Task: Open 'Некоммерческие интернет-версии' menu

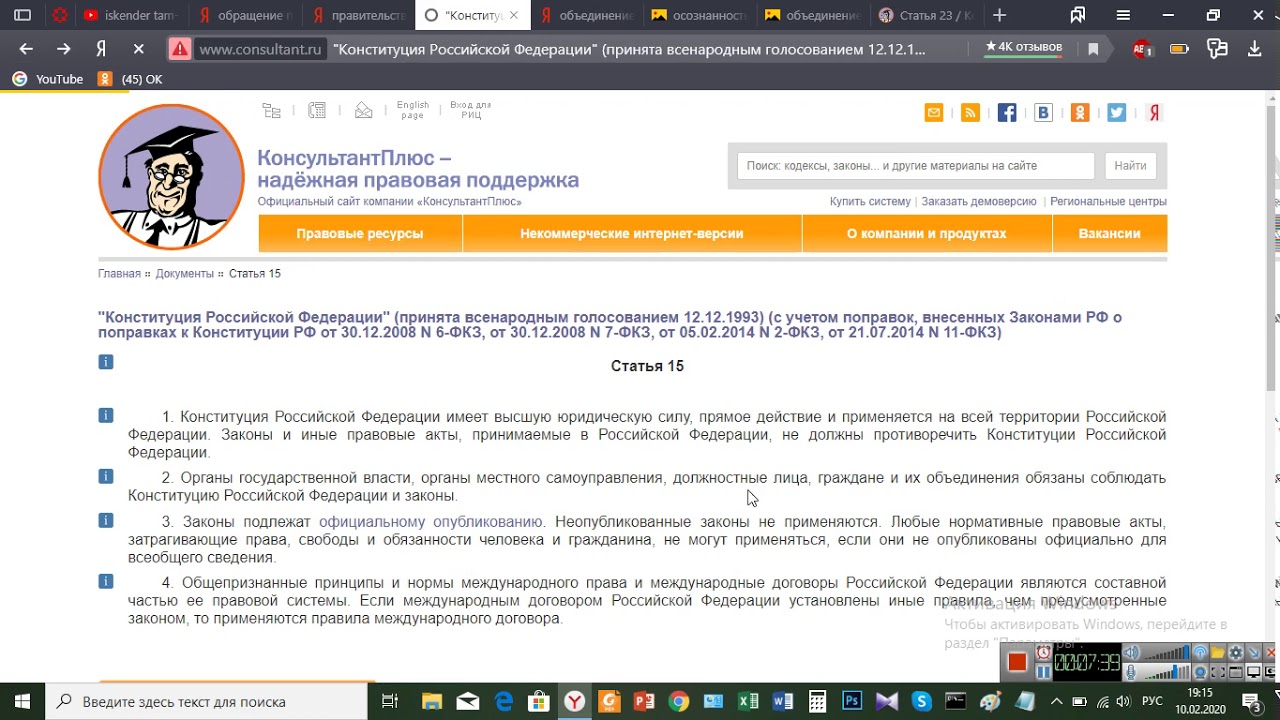Action: point(632,233)
